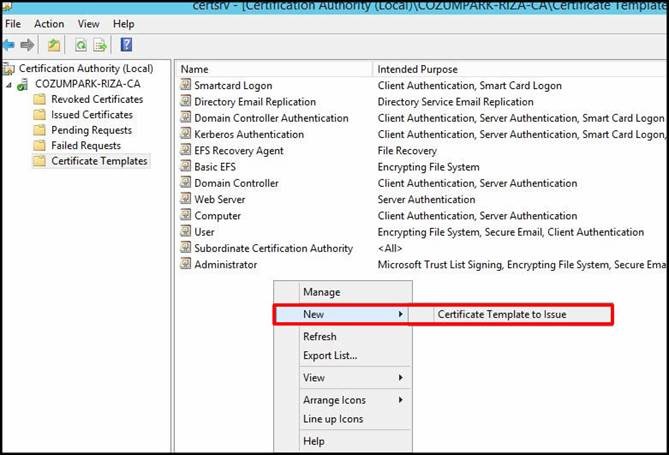The image size is (669, 455).
Task: Click the File Recovery purpose text
Action: point(407,151)
